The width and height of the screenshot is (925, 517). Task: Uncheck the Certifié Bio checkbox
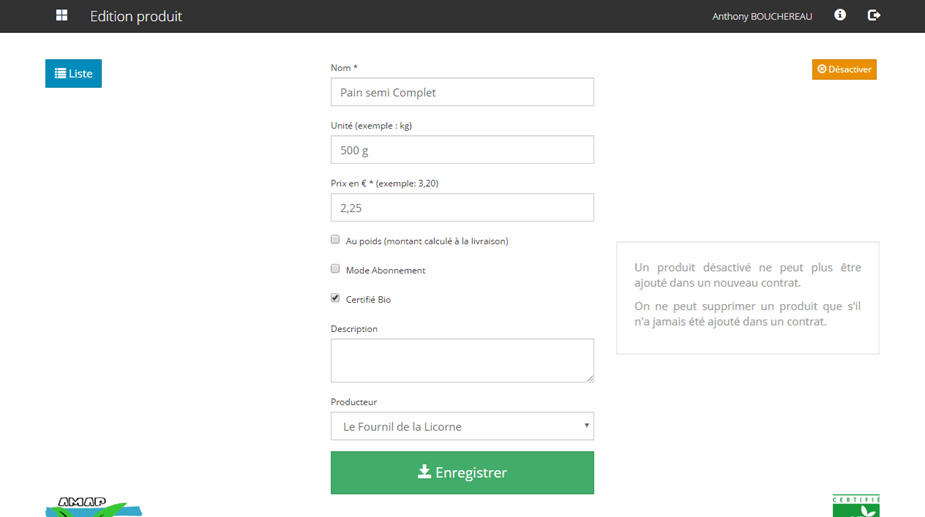(336, 298)
